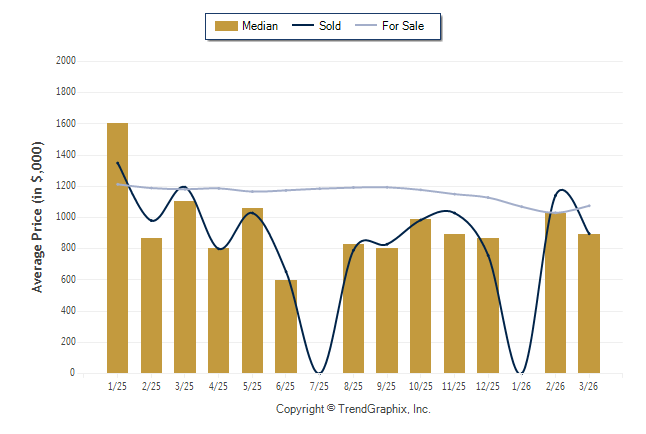Open the TrendGraphix copyright link
Viewport: 646px width, 434px height.
tap(353, 409)
